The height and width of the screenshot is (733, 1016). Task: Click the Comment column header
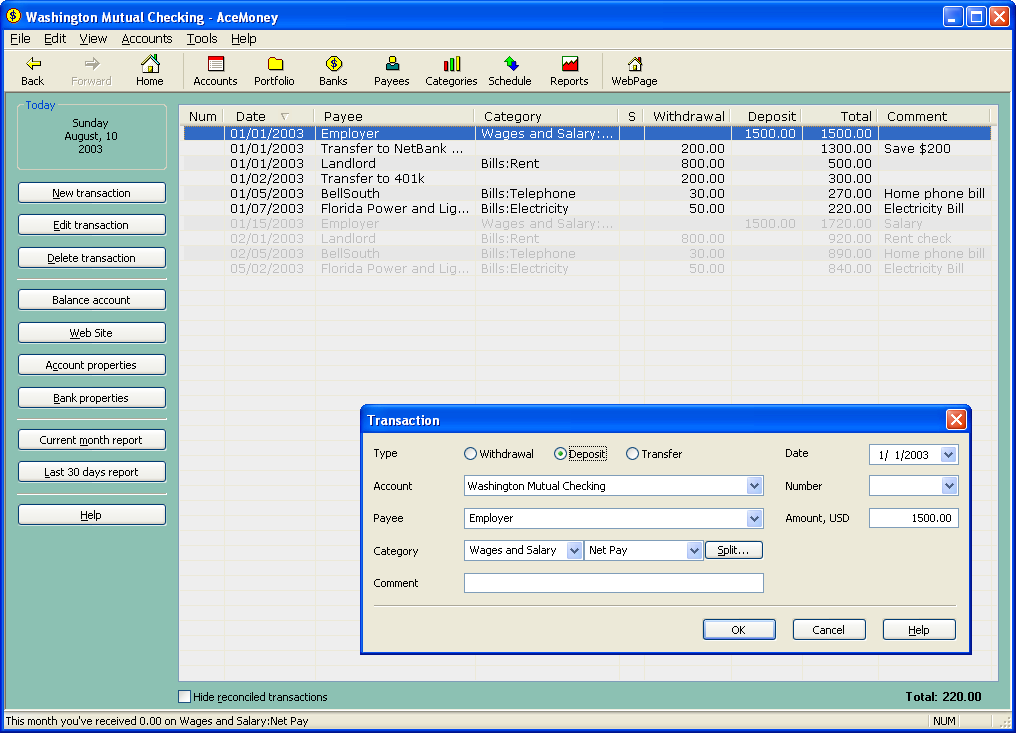tap(934, 116)
